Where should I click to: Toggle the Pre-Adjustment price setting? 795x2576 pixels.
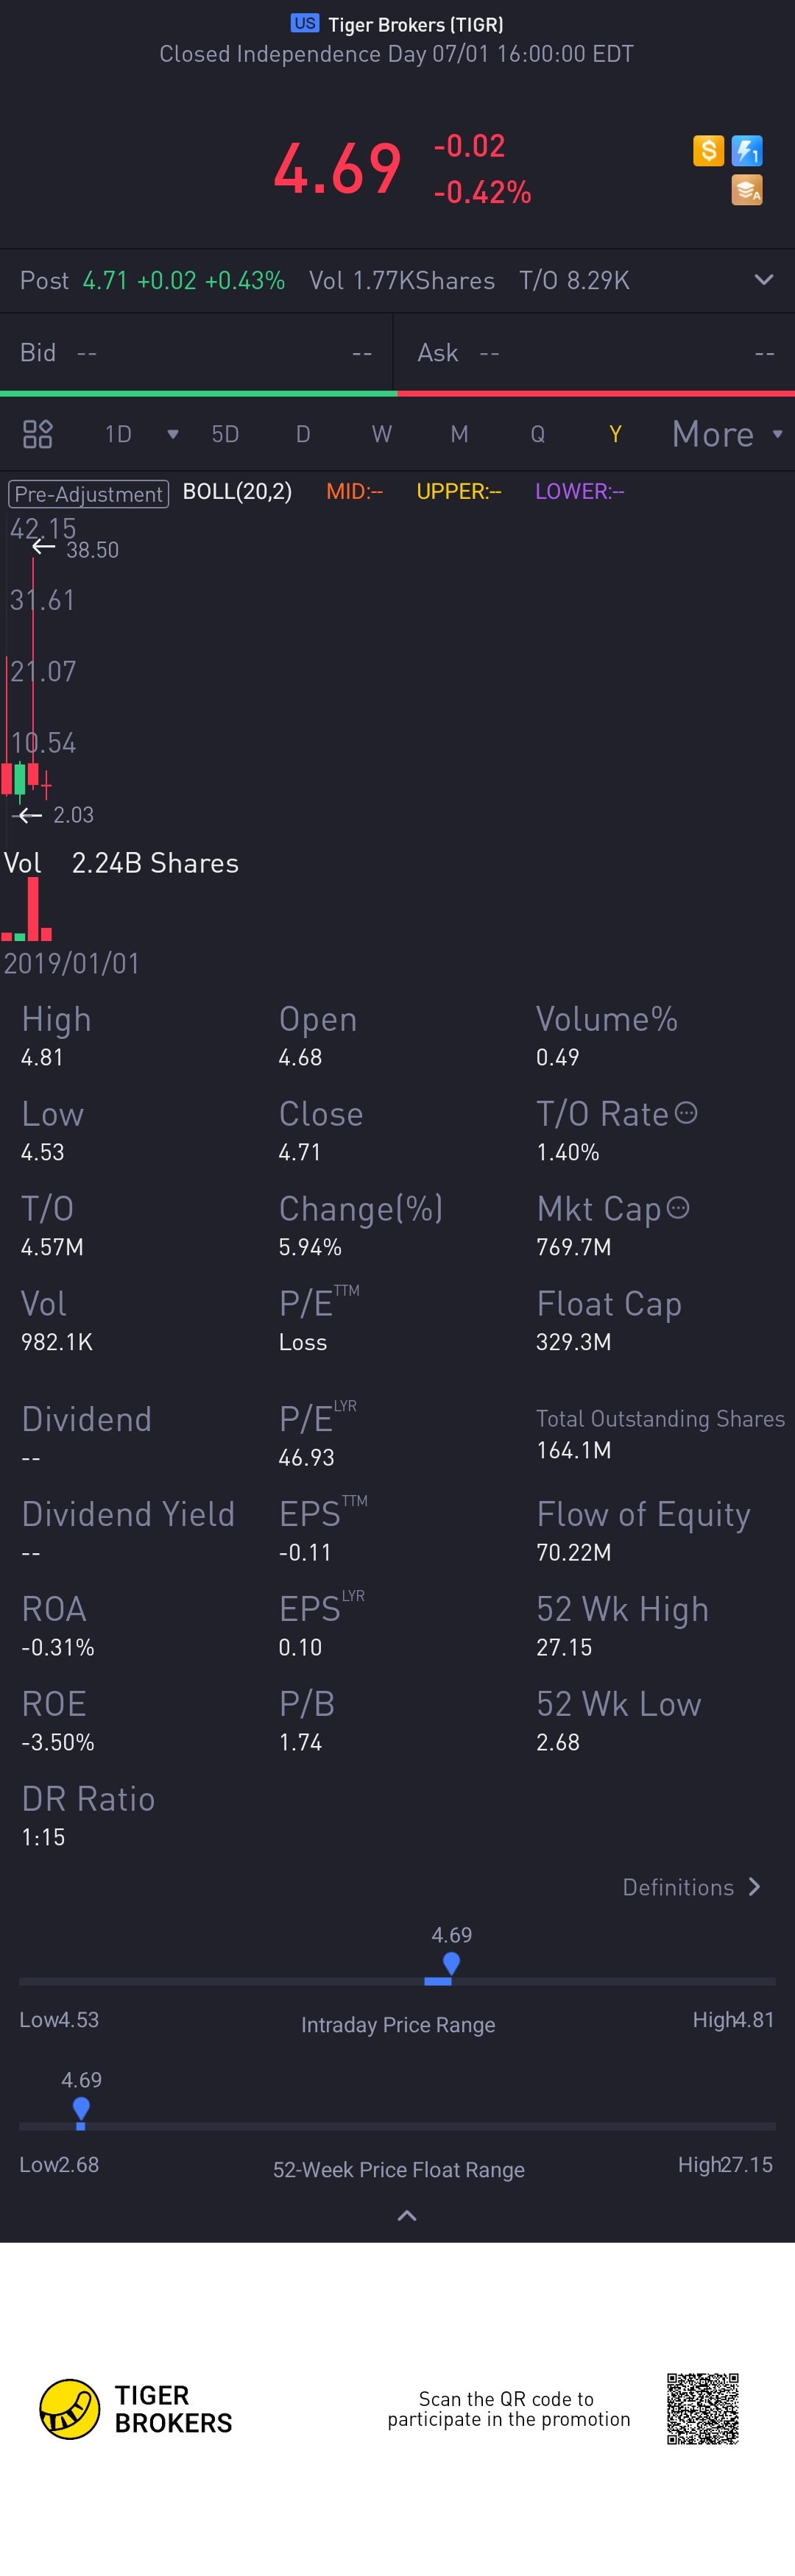(x=88, y=493)
